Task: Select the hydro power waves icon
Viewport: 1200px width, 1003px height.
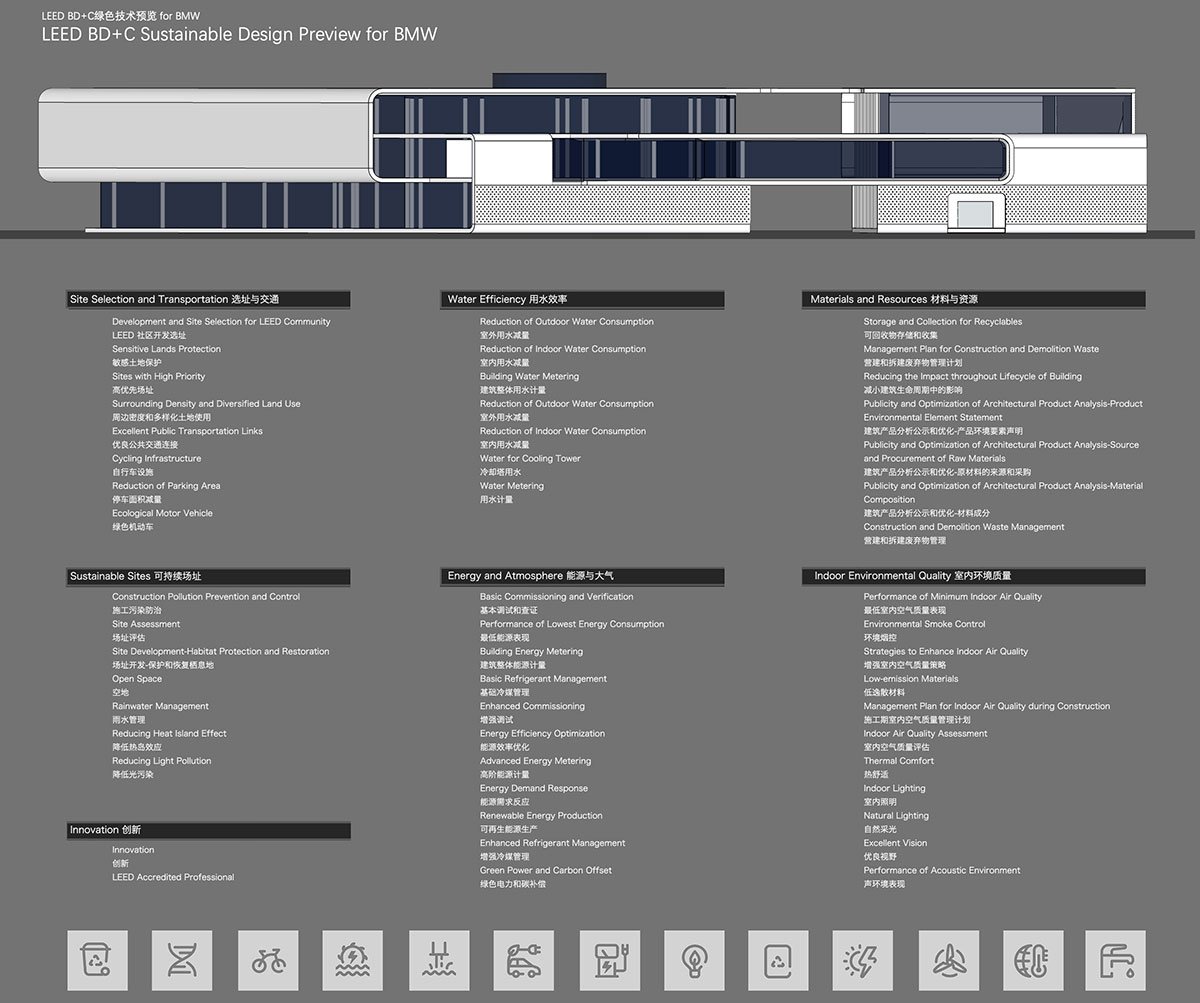Action: point(353,960)
